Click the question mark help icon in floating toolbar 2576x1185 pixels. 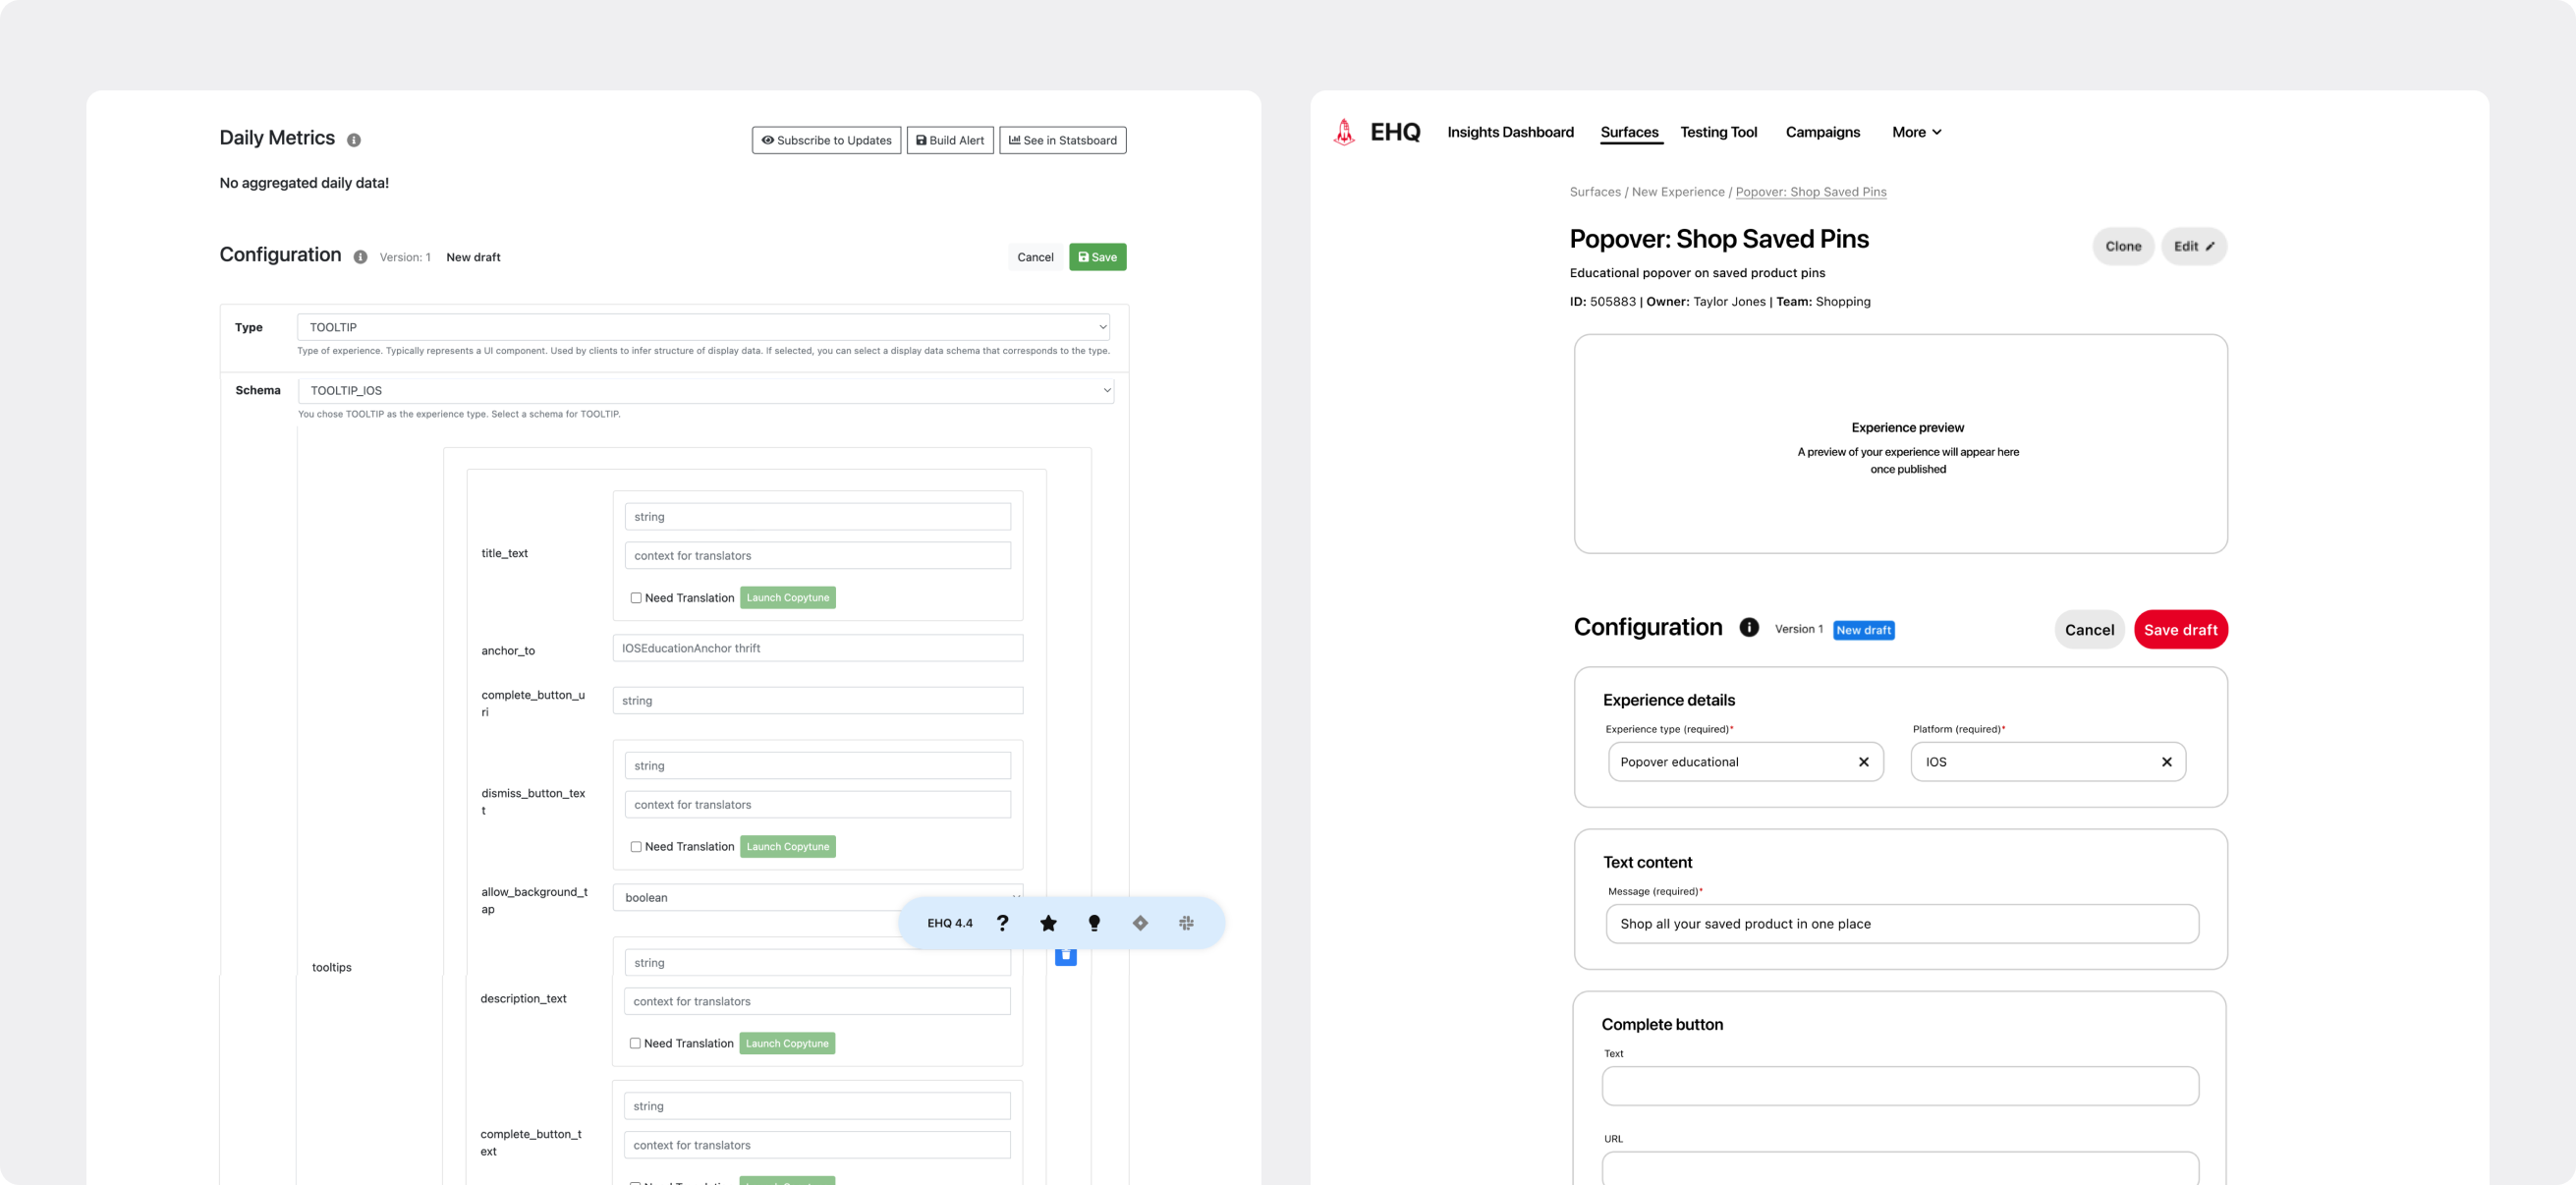(x=1002, y=923)
